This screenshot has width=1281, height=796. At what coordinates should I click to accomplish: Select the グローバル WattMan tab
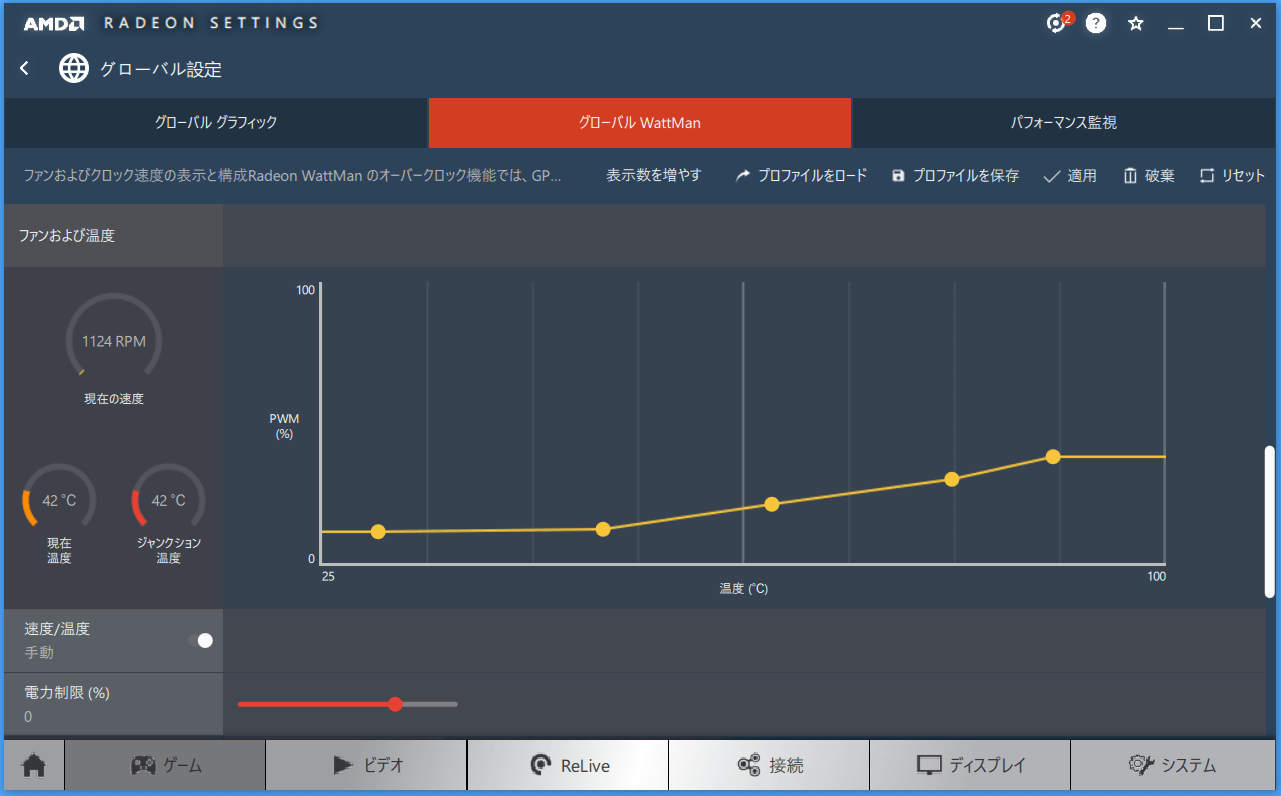point(640,123)
